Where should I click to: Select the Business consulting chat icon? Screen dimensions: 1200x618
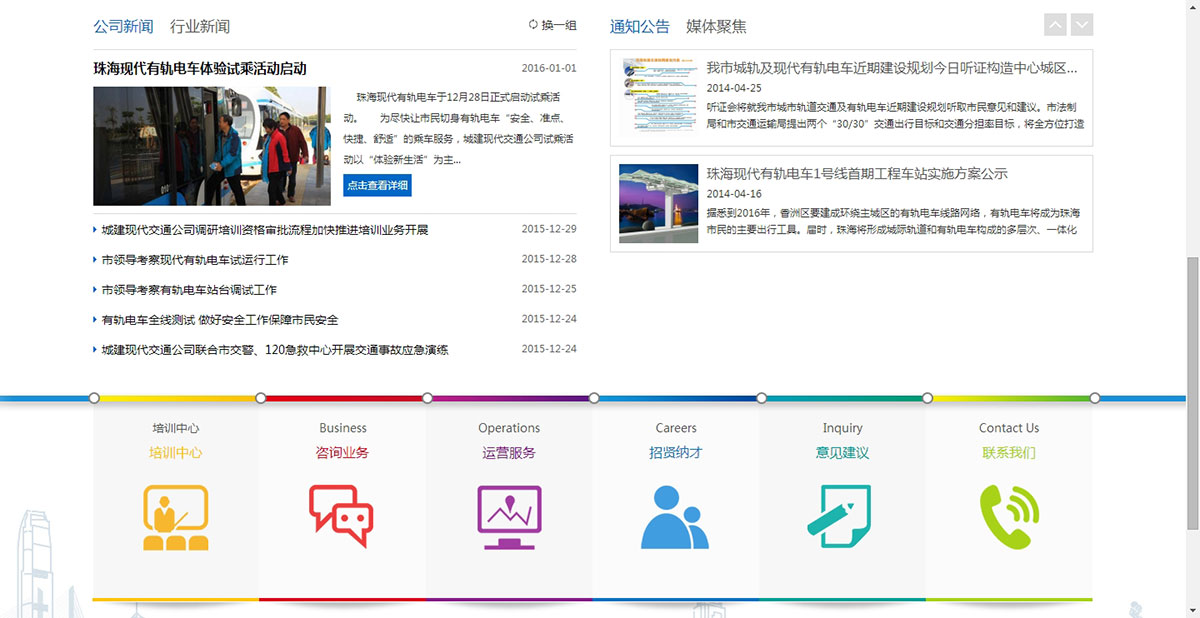click(343, 516)
